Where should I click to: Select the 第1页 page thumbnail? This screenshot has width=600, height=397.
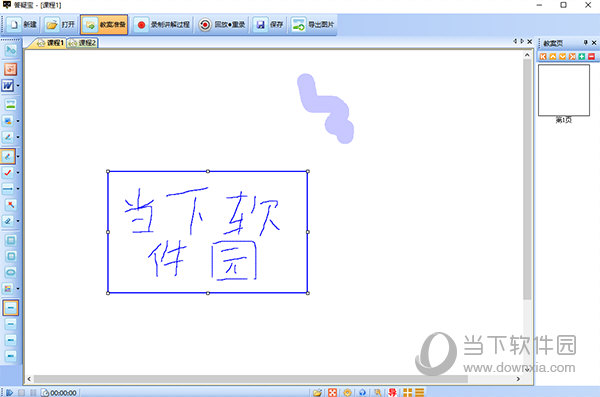[564, 90]
